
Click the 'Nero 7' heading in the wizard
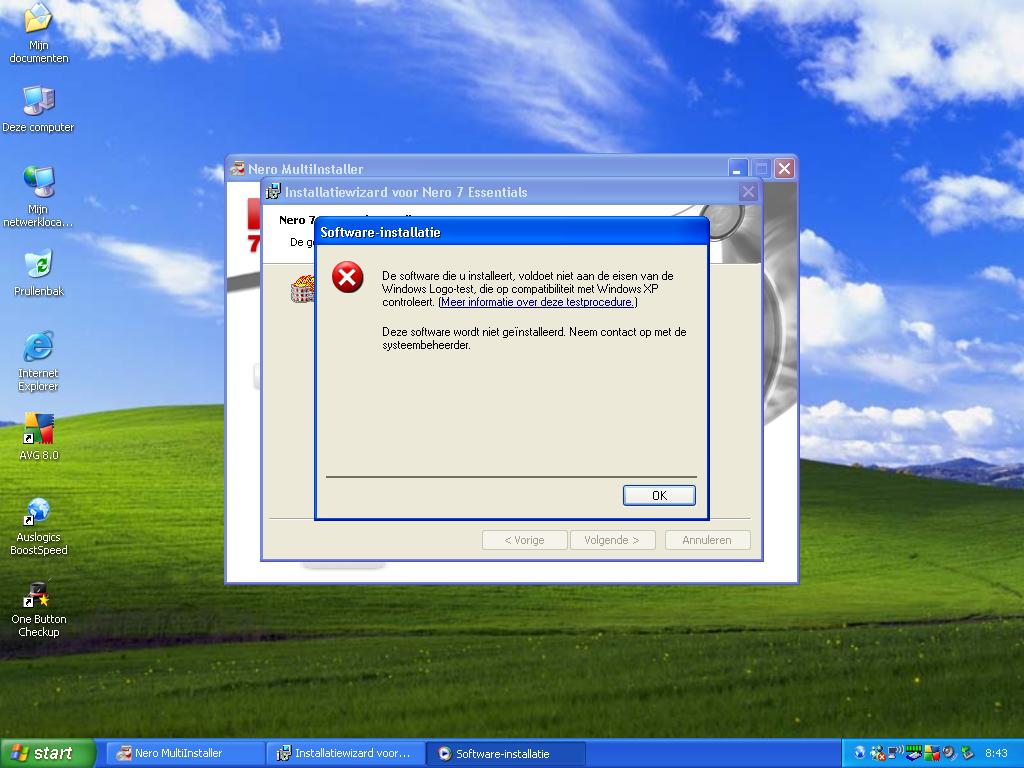click(297, 220)
